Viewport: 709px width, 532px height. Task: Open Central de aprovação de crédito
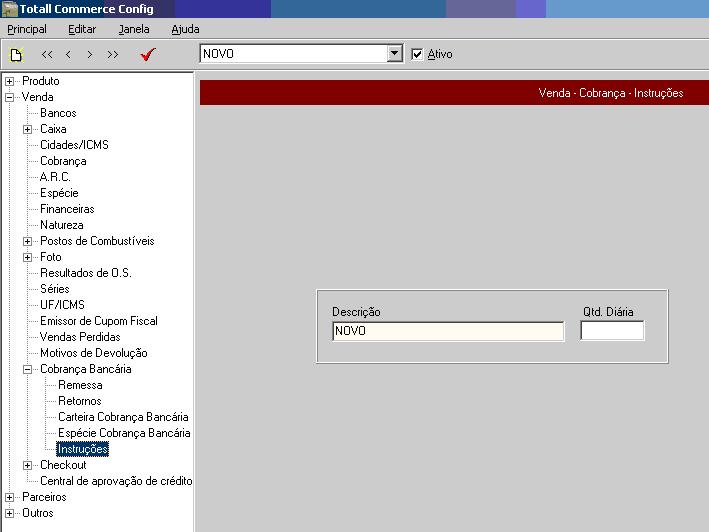click(116, 481)
